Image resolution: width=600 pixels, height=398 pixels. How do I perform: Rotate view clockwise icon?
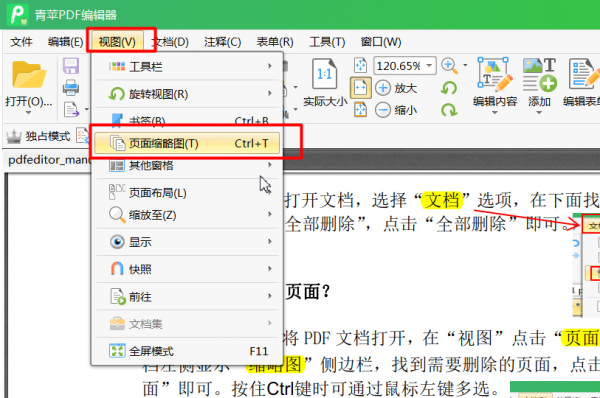point(449,110)
